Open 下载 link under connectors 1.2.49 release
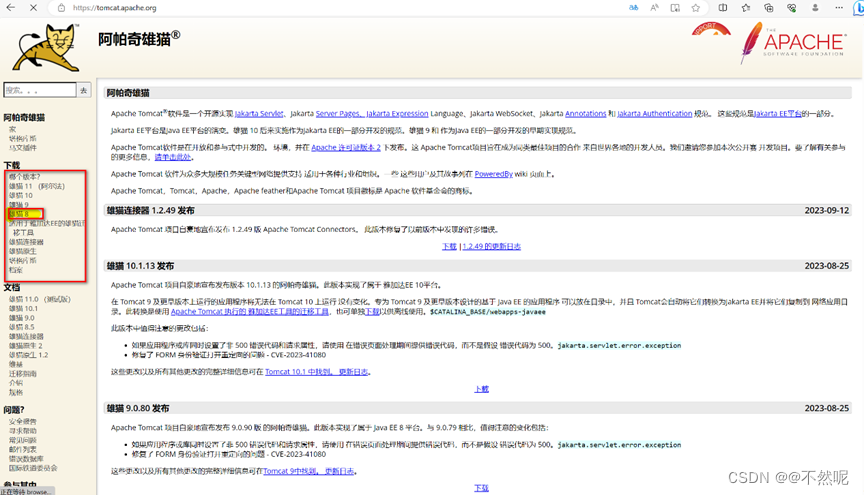The image size is (864, 495). click(x=449, y=246)
